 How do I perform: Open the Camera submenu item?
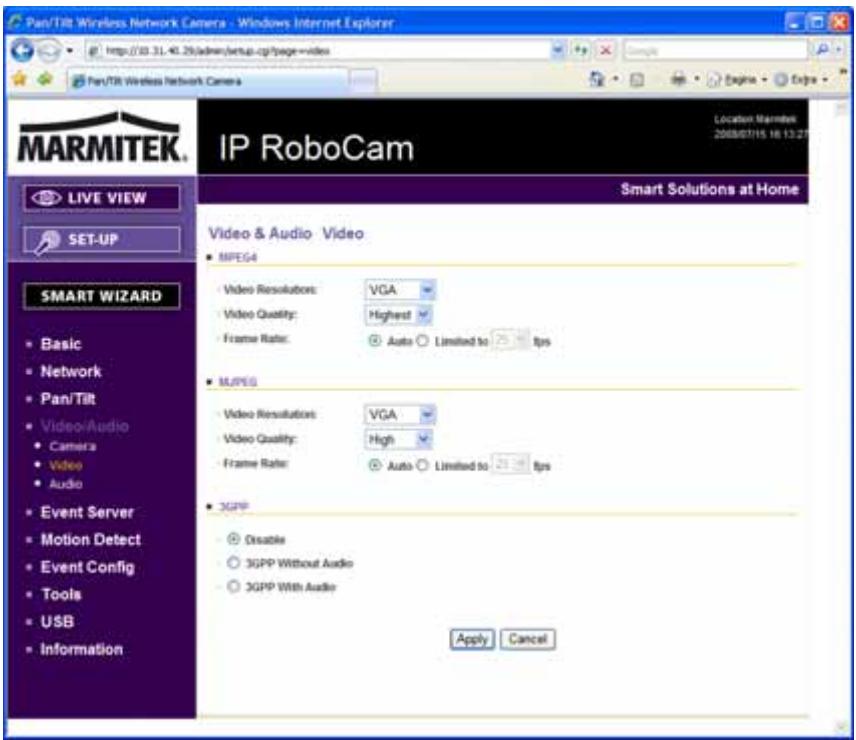tap(73, 446)
